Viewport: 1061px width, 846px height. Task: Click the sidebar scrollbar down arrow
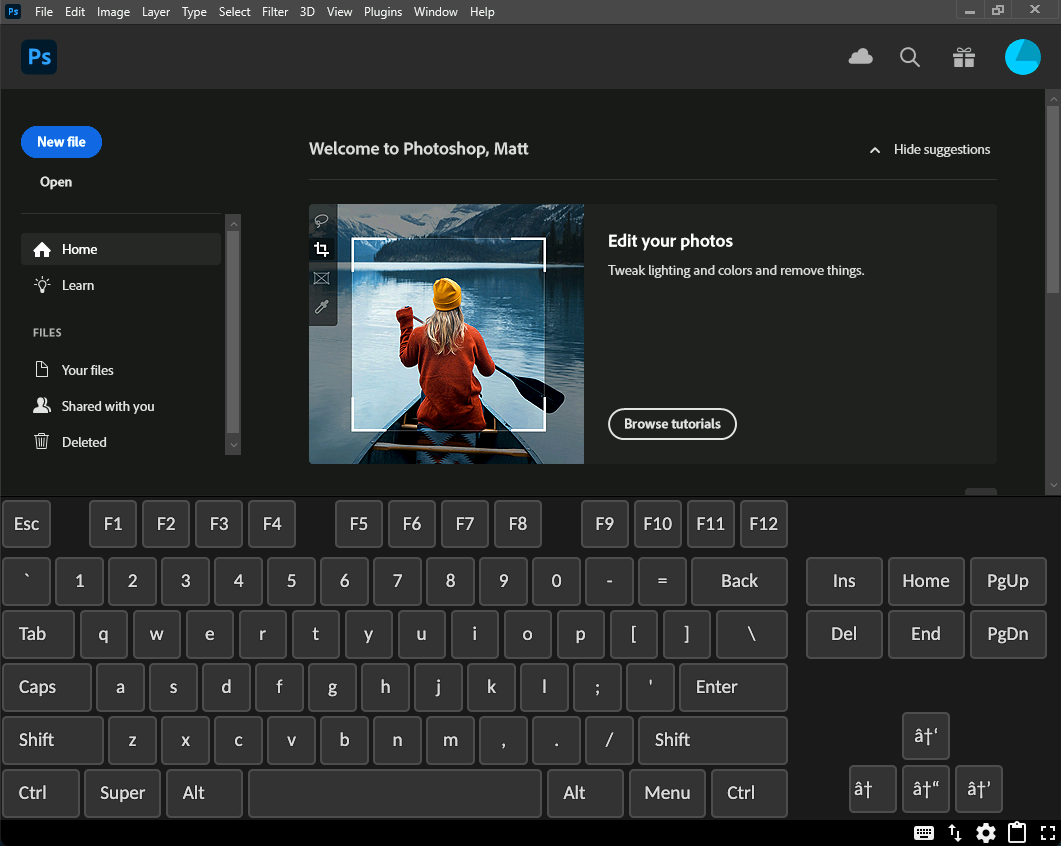click(x=233, y=444)
